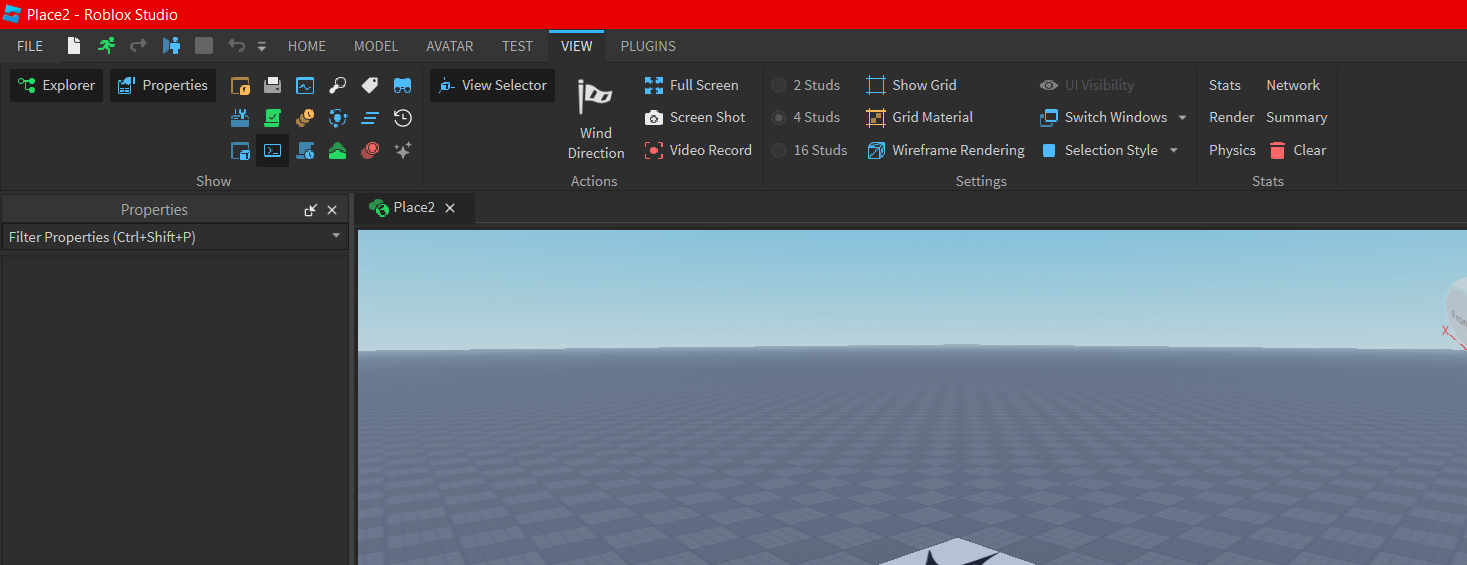
Task: Toggle the Properties panel button in ribbon
Action: [x=163, y=85]
